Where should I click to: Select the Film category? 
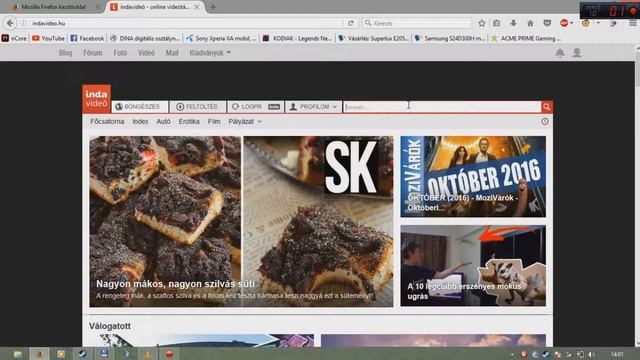[214, 121]
